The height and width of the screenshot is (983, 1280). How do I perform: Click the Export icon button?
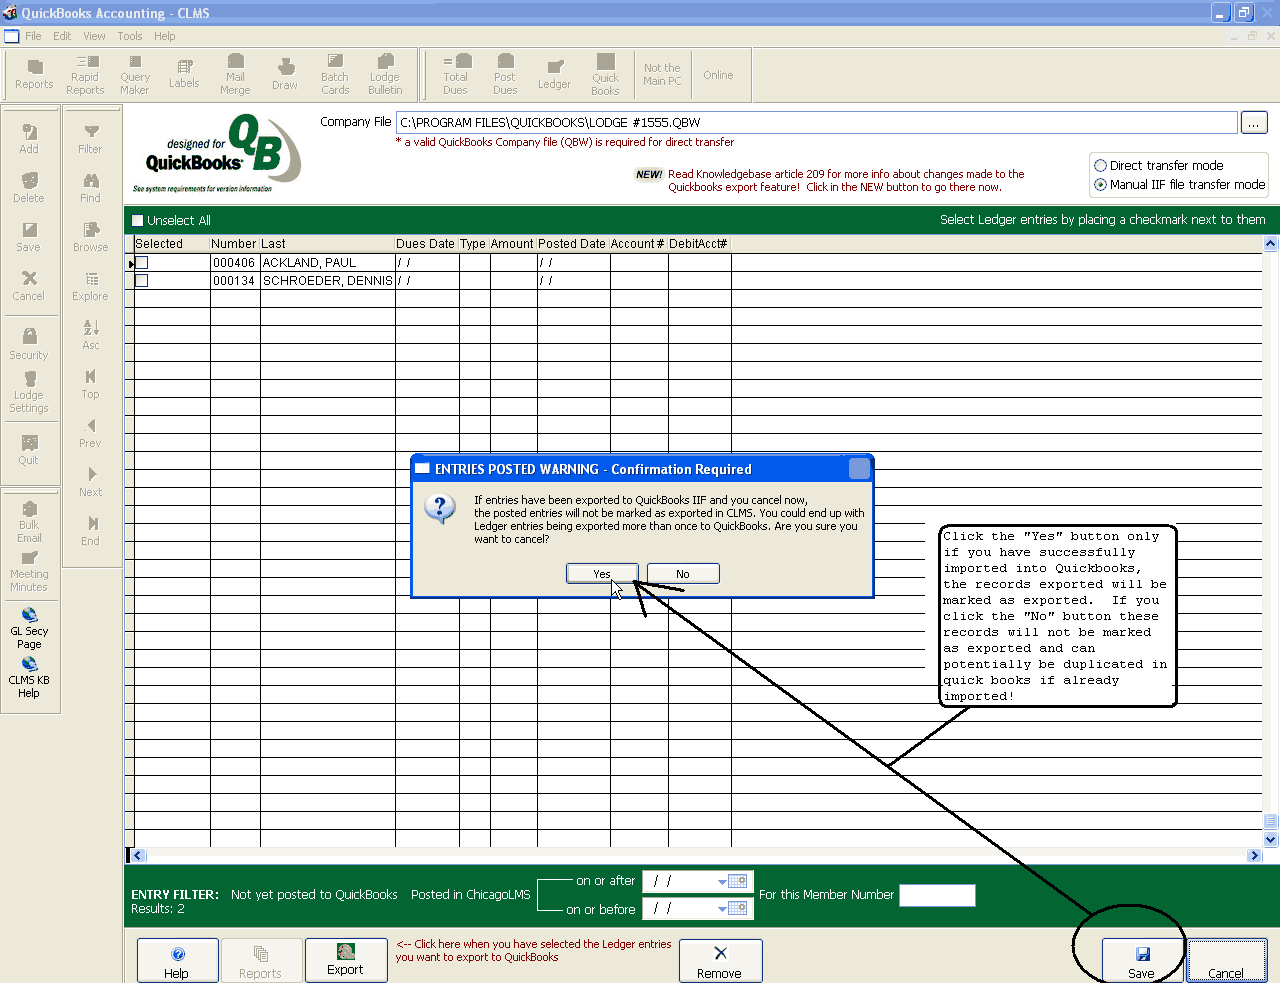coord(345,960)
